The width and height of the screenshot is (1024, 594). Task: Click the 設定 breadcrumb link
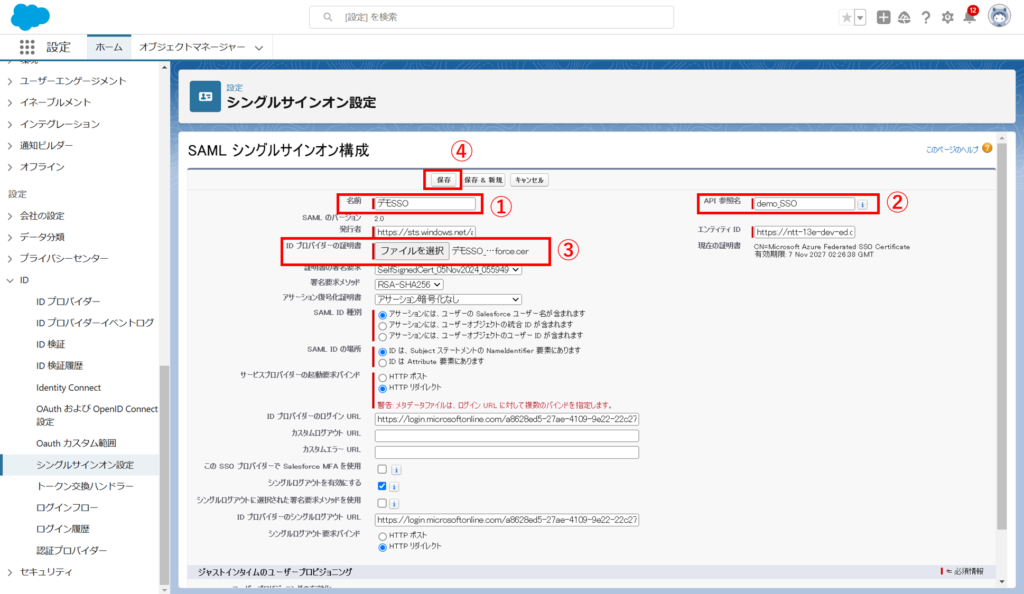click(x=234, y=87)
